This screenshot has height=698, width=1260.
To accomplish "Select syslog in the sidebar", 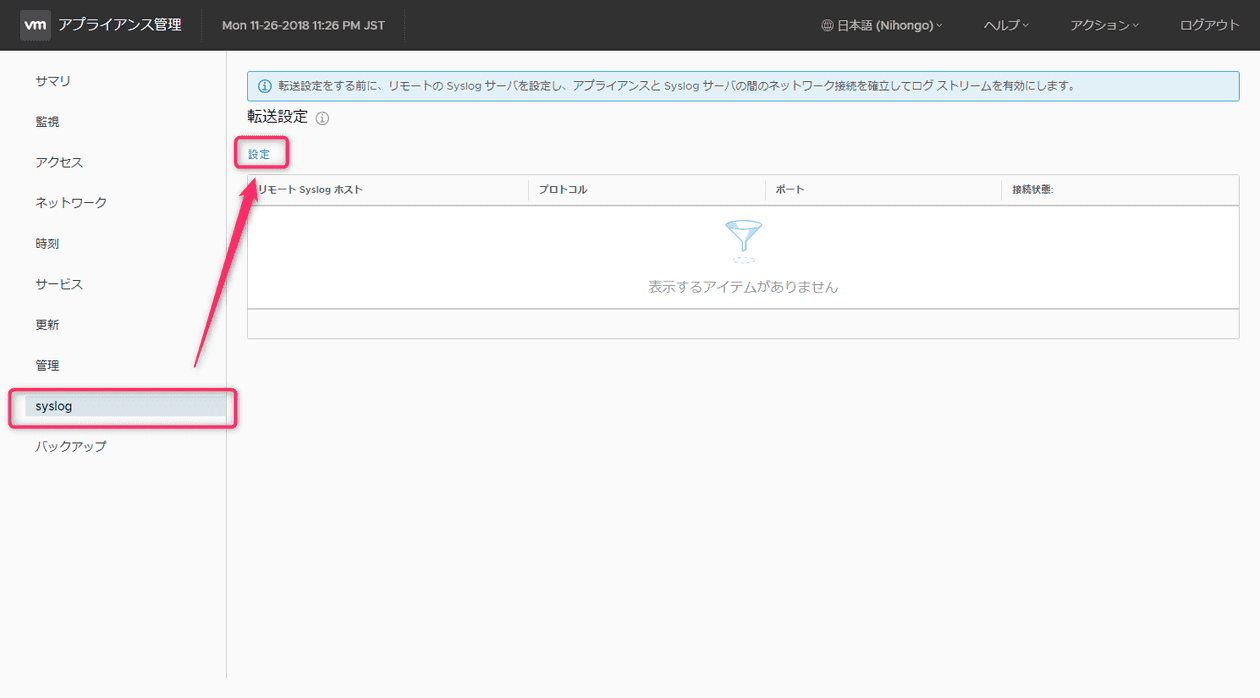I will click(53, 406).
